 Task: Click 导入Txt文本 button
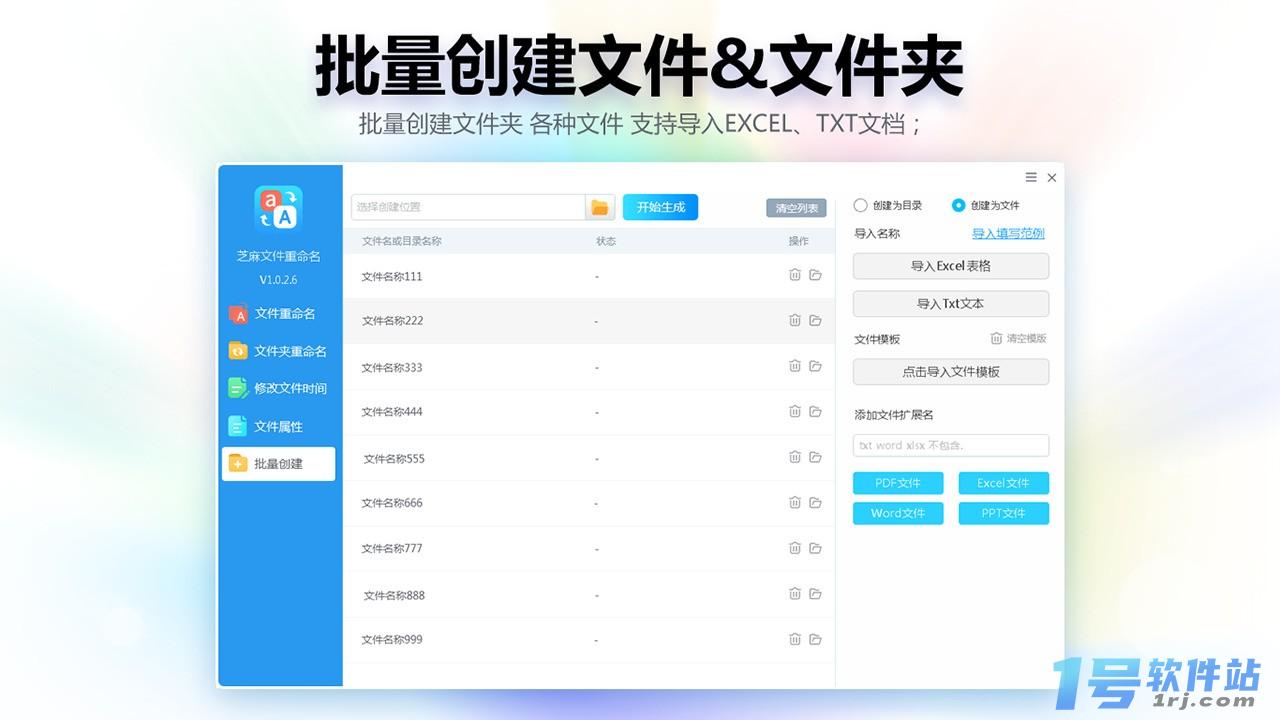pyautogui.click(x=951, y=304)
